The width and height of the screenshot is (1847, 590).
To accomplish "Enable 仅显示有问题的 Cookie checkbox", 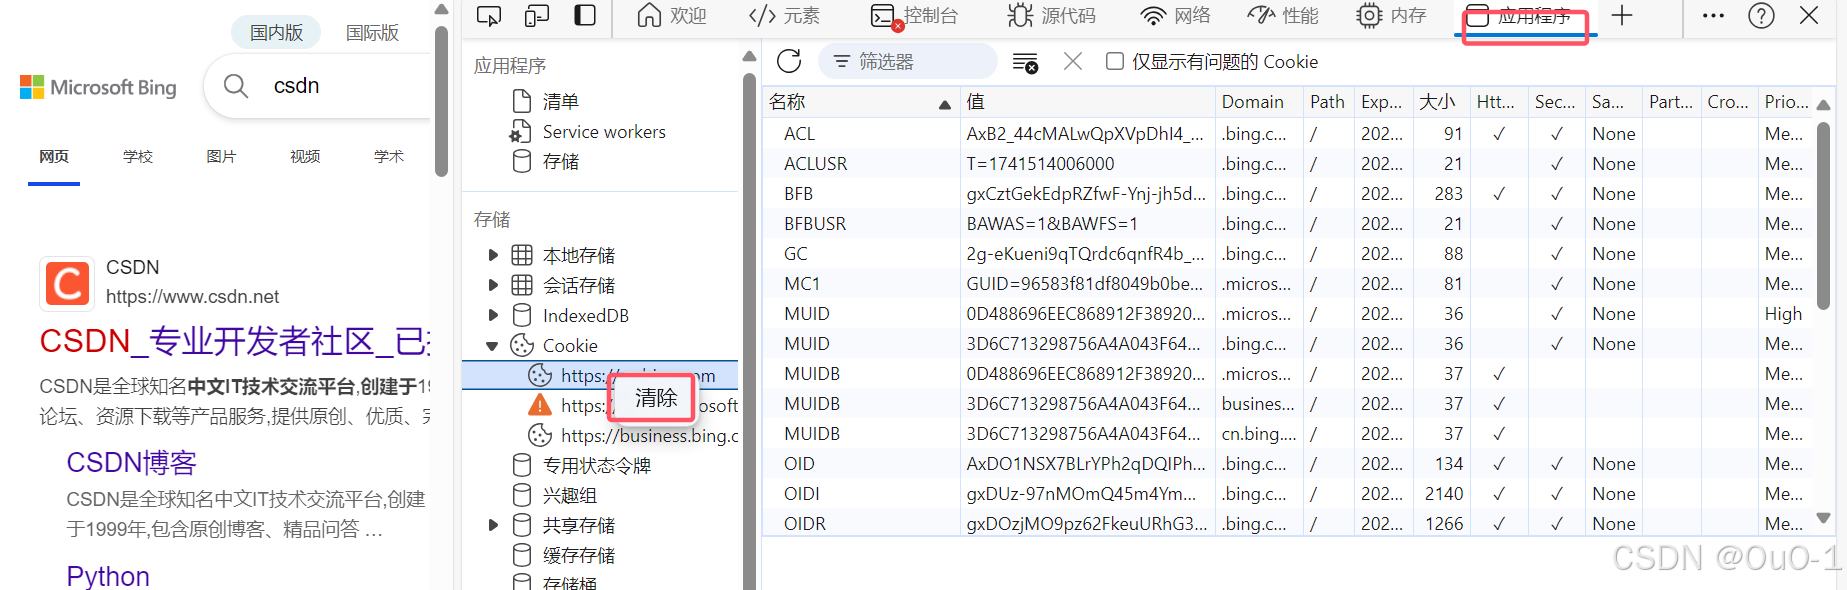I will click(1115, 62).
